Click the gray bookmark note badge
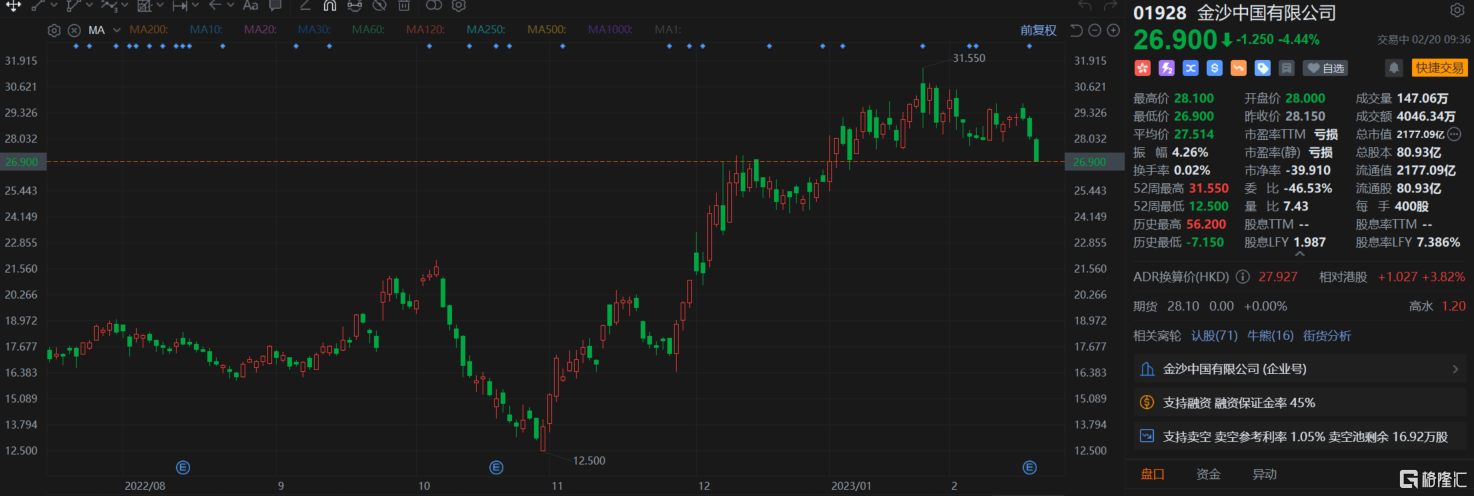The height and width of the screenshot is (496, 1474). (1287, 68)
